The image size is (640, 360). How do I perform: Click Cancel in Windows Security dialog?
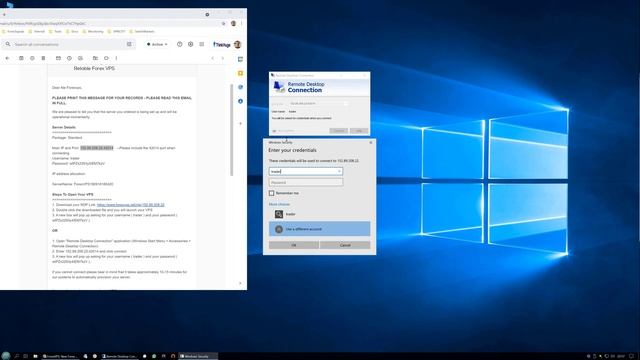click(x=345, y=245)
